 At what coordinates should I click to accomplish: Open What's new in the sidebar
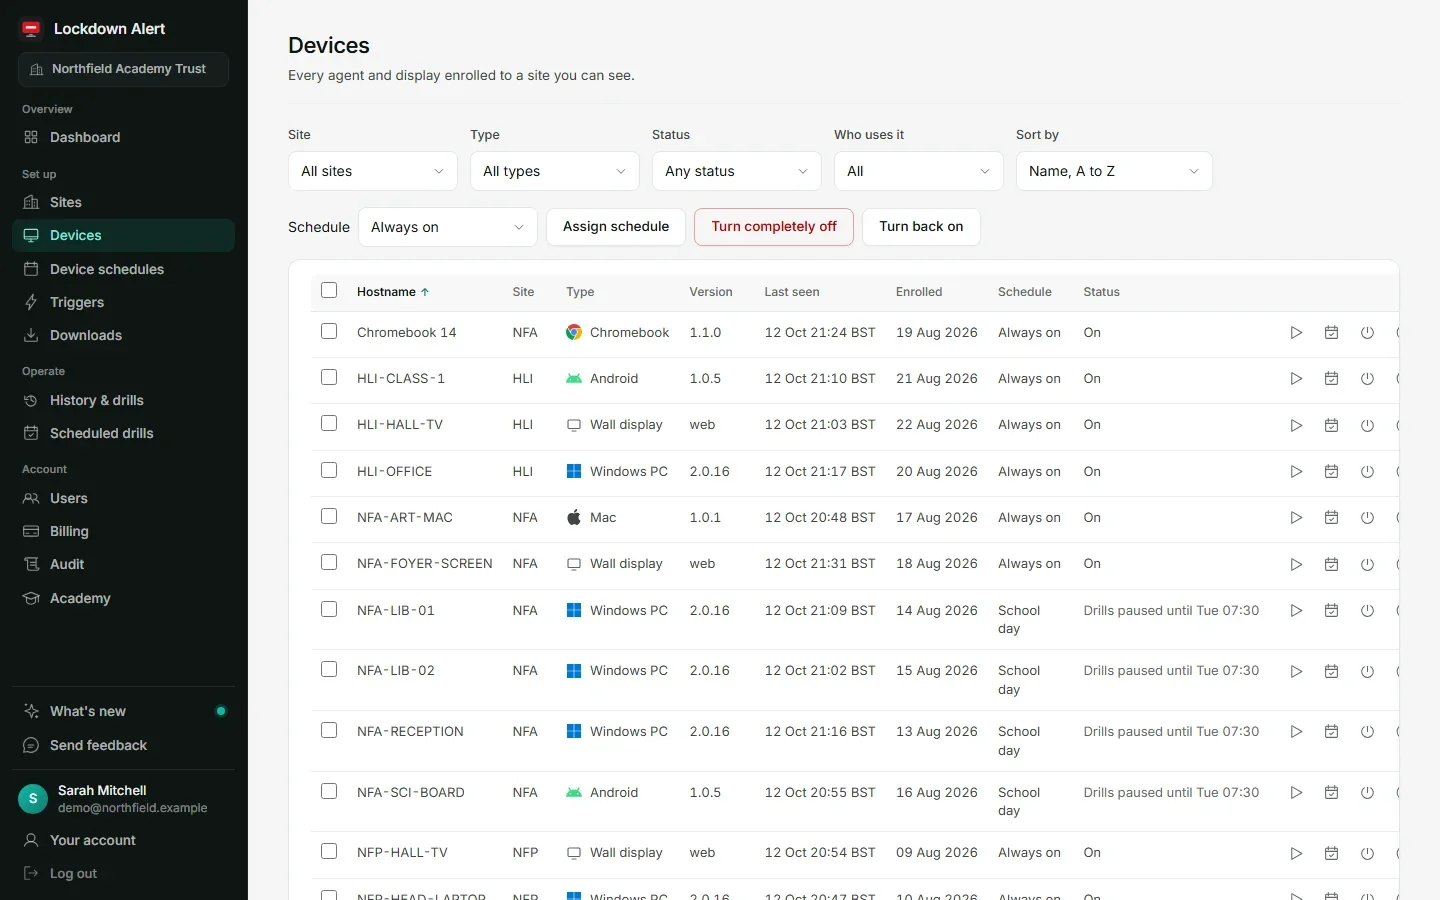(x=123, y=711)
